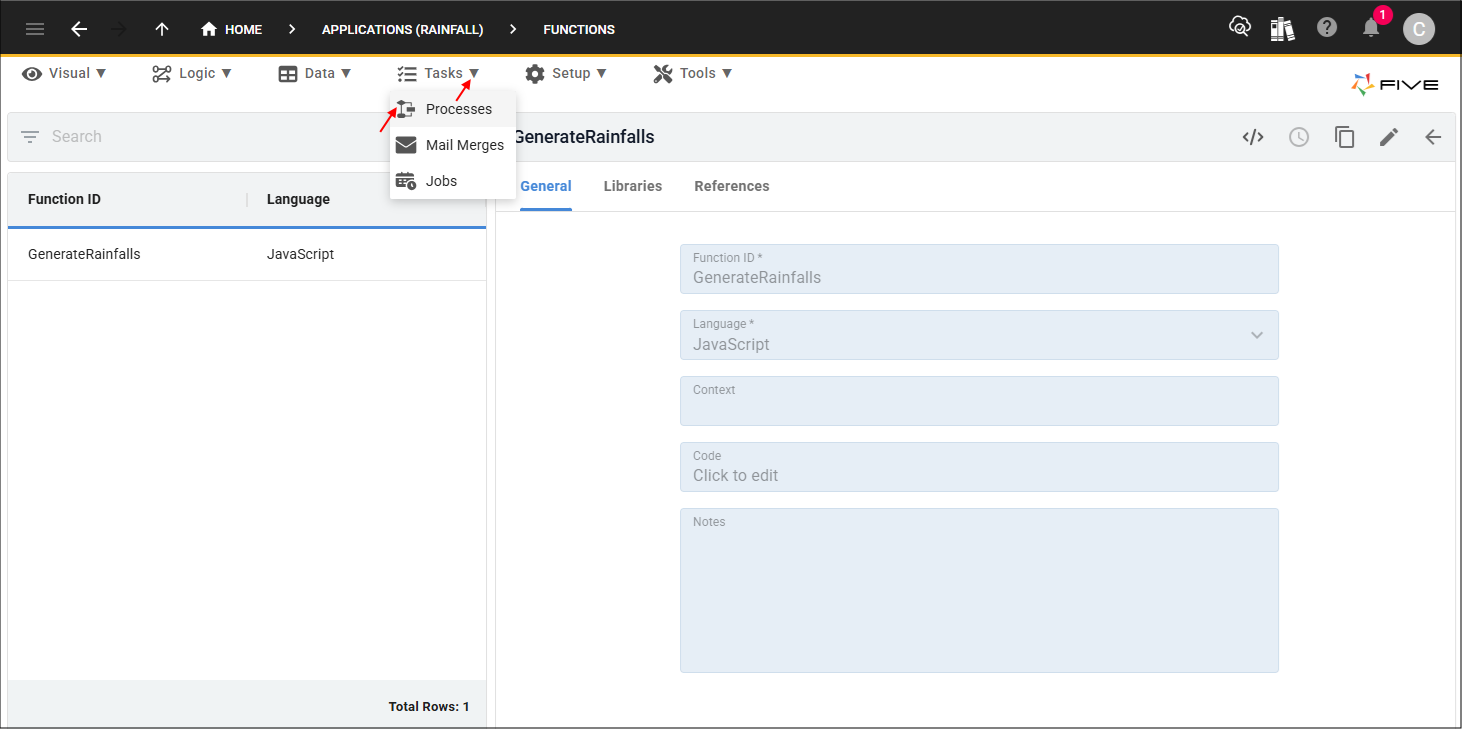Click into the Search field
Viewport: 1462px width, 729px height.
215,136
